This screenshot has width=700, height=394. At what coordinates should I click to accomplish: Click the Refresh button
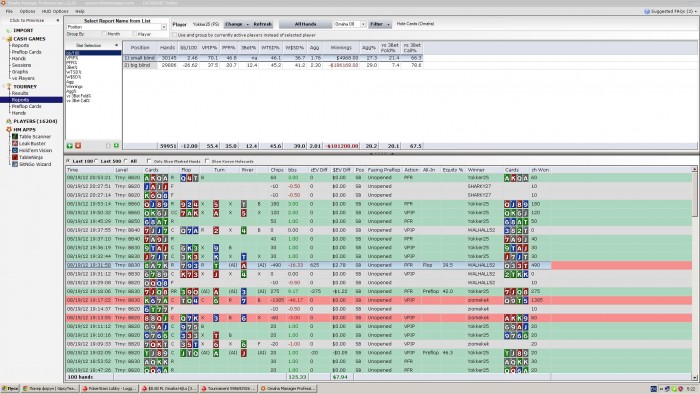[262, 24]
